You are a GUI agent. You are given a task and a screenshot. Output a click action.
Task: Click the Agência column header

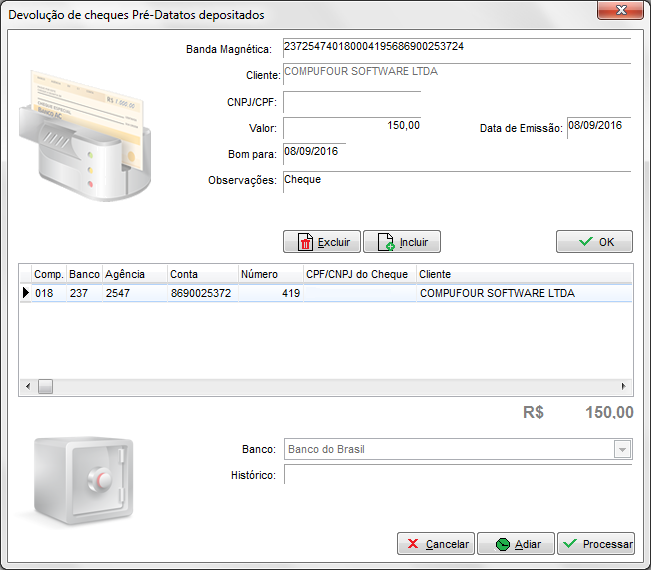point(133,274)
